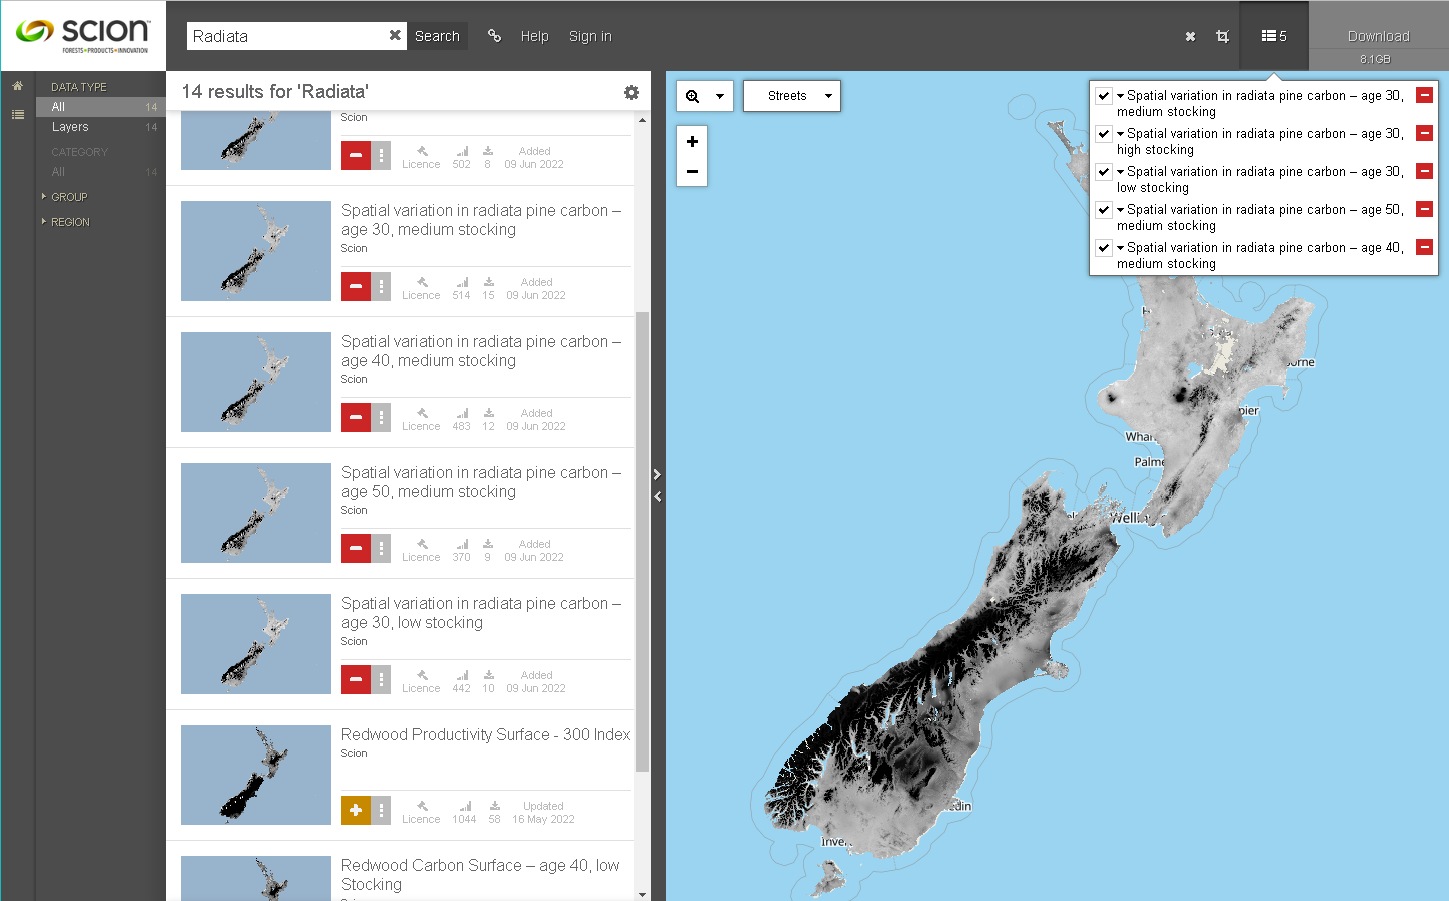The width and height of the screenshot is (1449, 901).
Task: Click the home icon in left sidebar
Action: coord(17,86)
